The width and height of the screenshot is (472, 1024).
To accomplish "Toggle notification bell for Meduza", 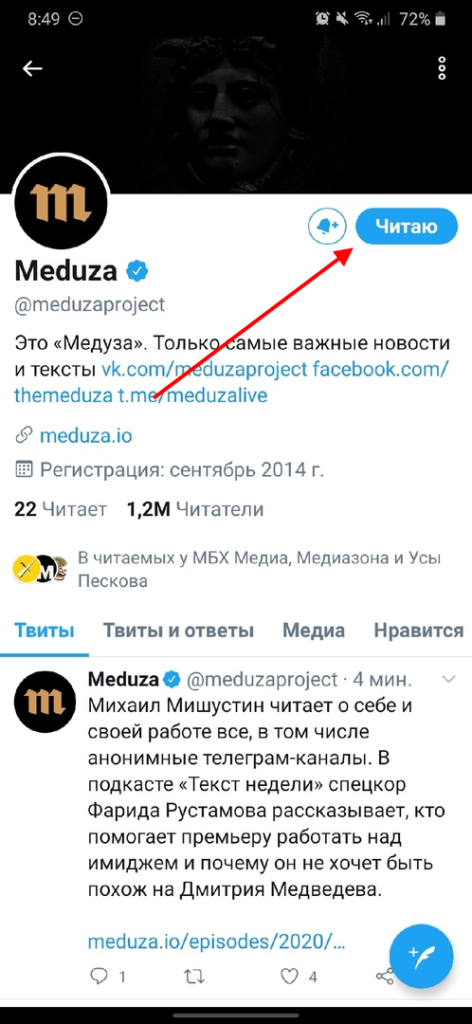I will (326, 227).
